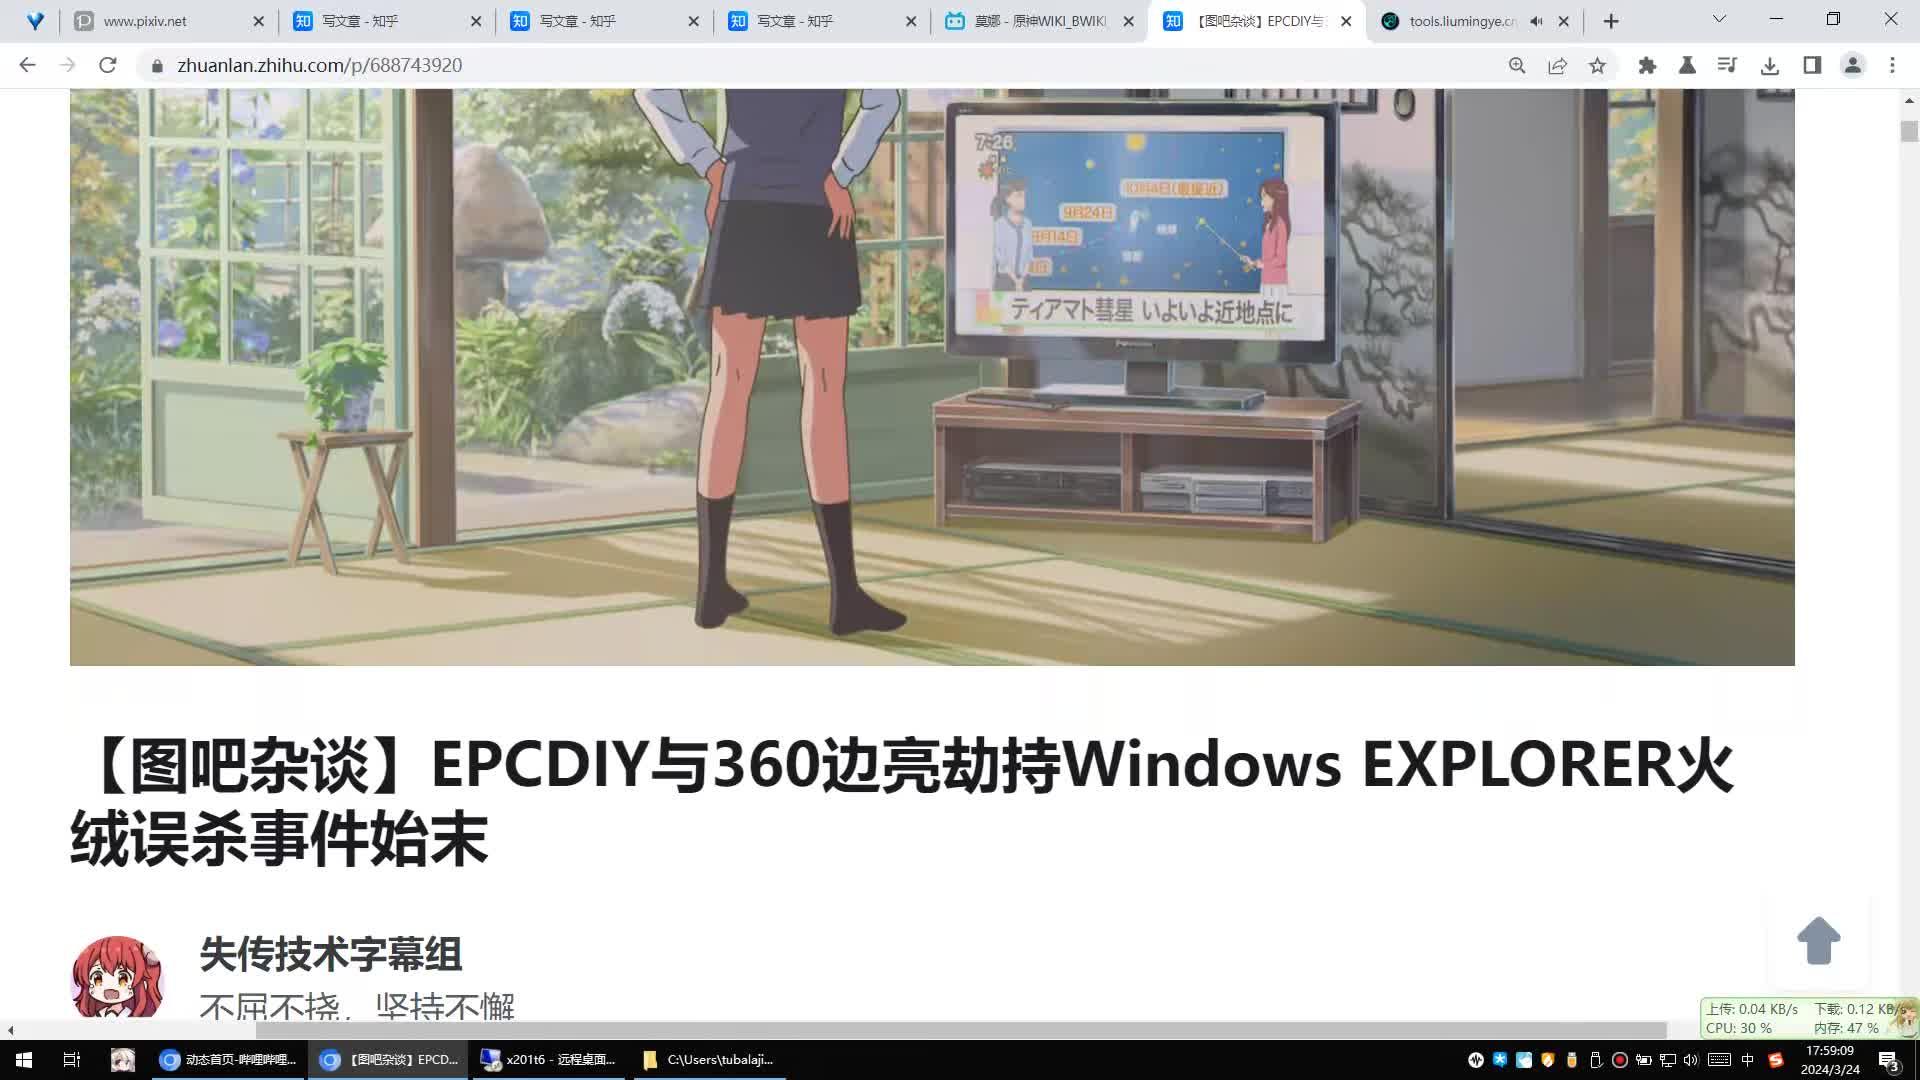The image size is (1920, 1080).
Task: Toggle input language via the 中 indicator
Action: 1747,1059
